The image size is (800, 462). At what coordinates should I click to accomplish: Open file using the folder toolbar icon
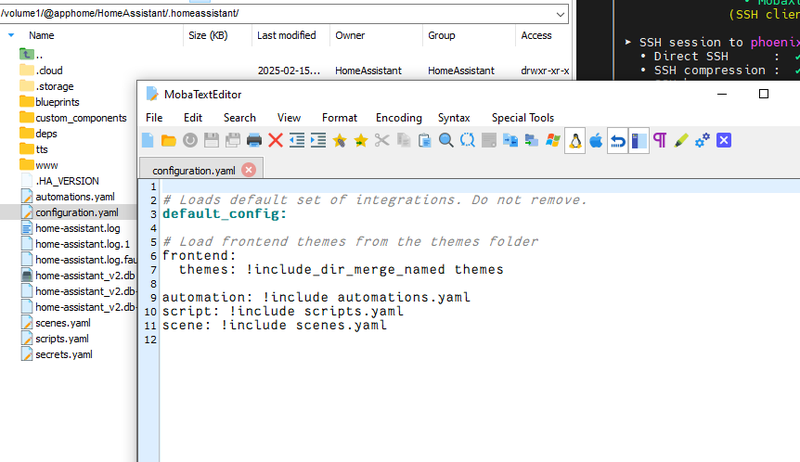(168, 140)
